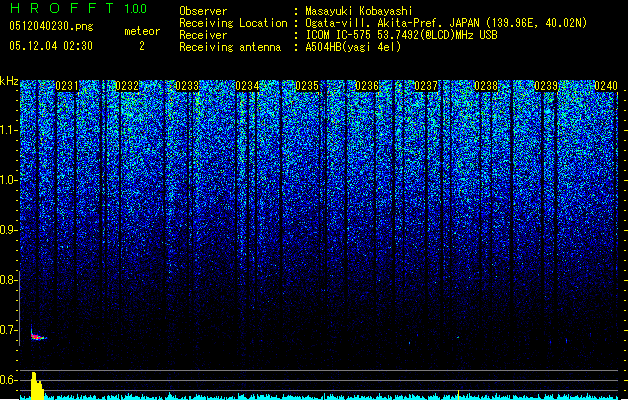Select the A504HB(yagi 4el) antenna text
Viewport: 629px width, 400px height.
tap(353, 47)
